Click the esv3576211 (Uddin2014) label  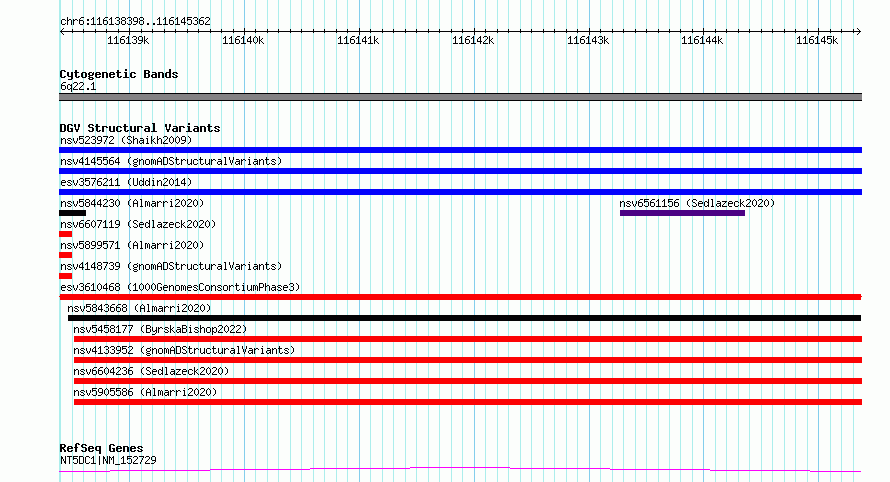click(x=126, y=182)
